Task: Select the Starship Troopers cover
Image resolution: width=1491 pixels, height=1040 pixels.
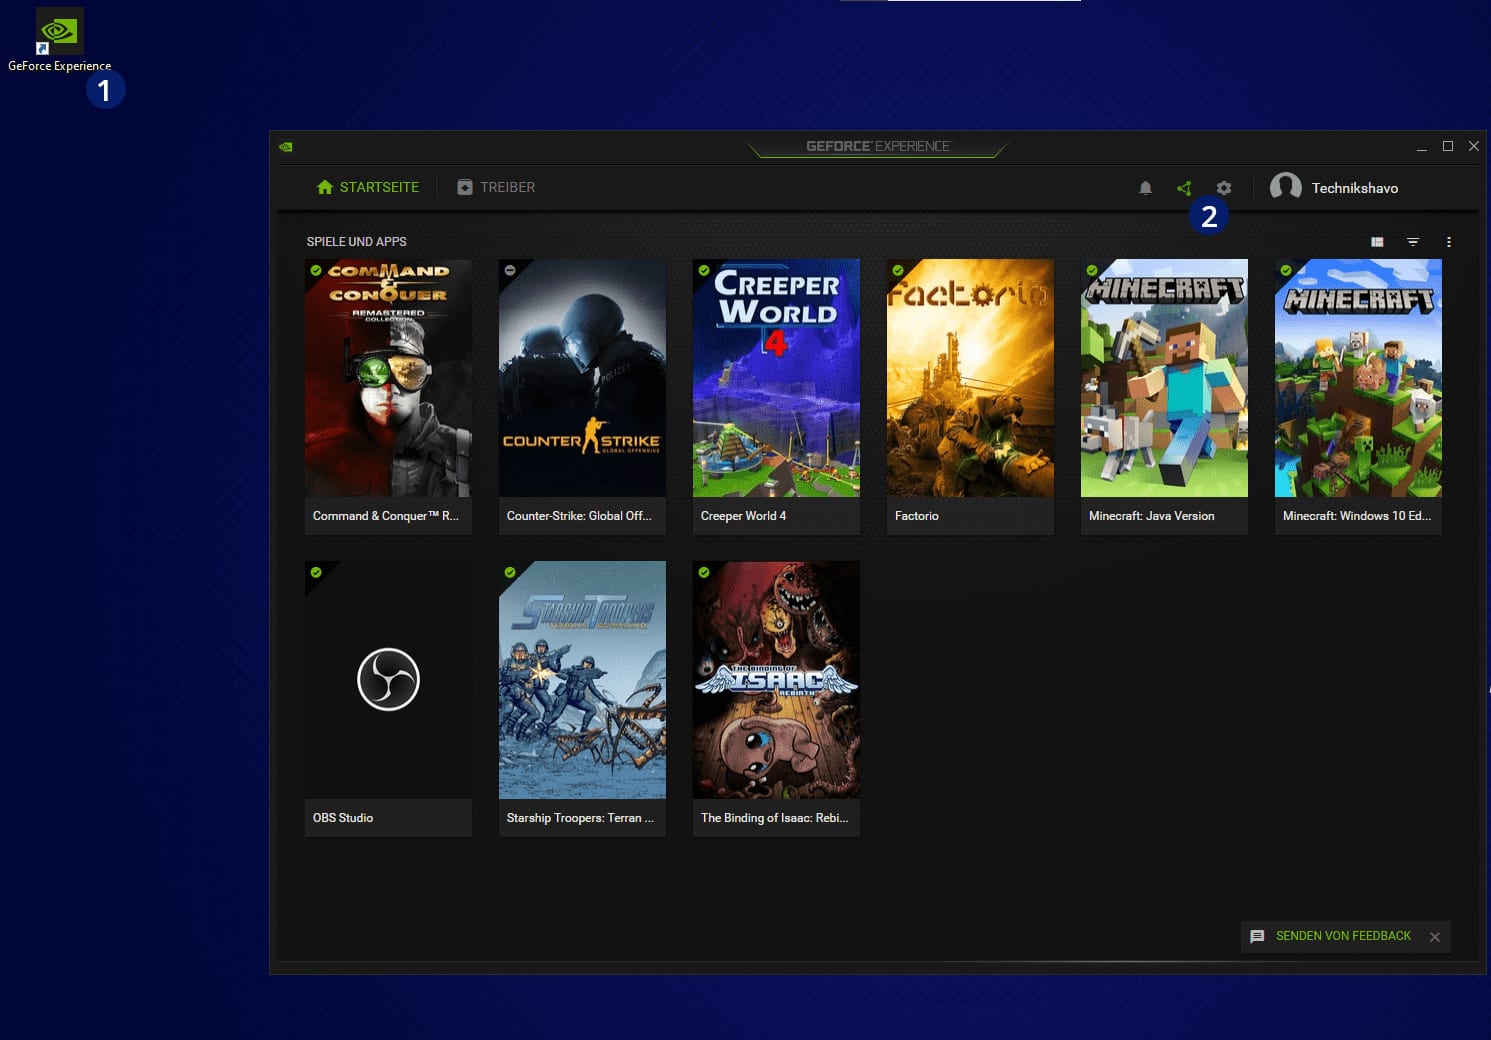Action: coord(582,680)
